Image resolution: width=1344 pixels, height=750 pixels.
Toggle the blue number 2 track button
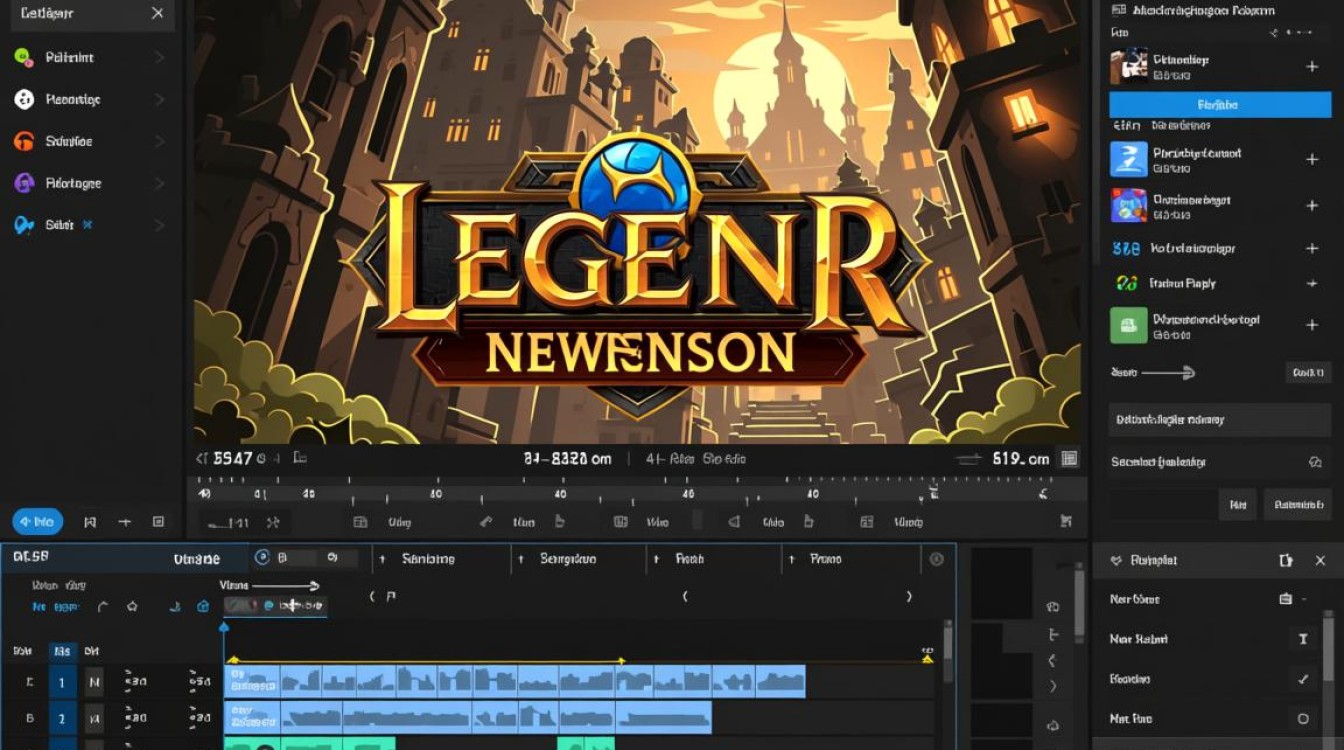tap(62, 718)
